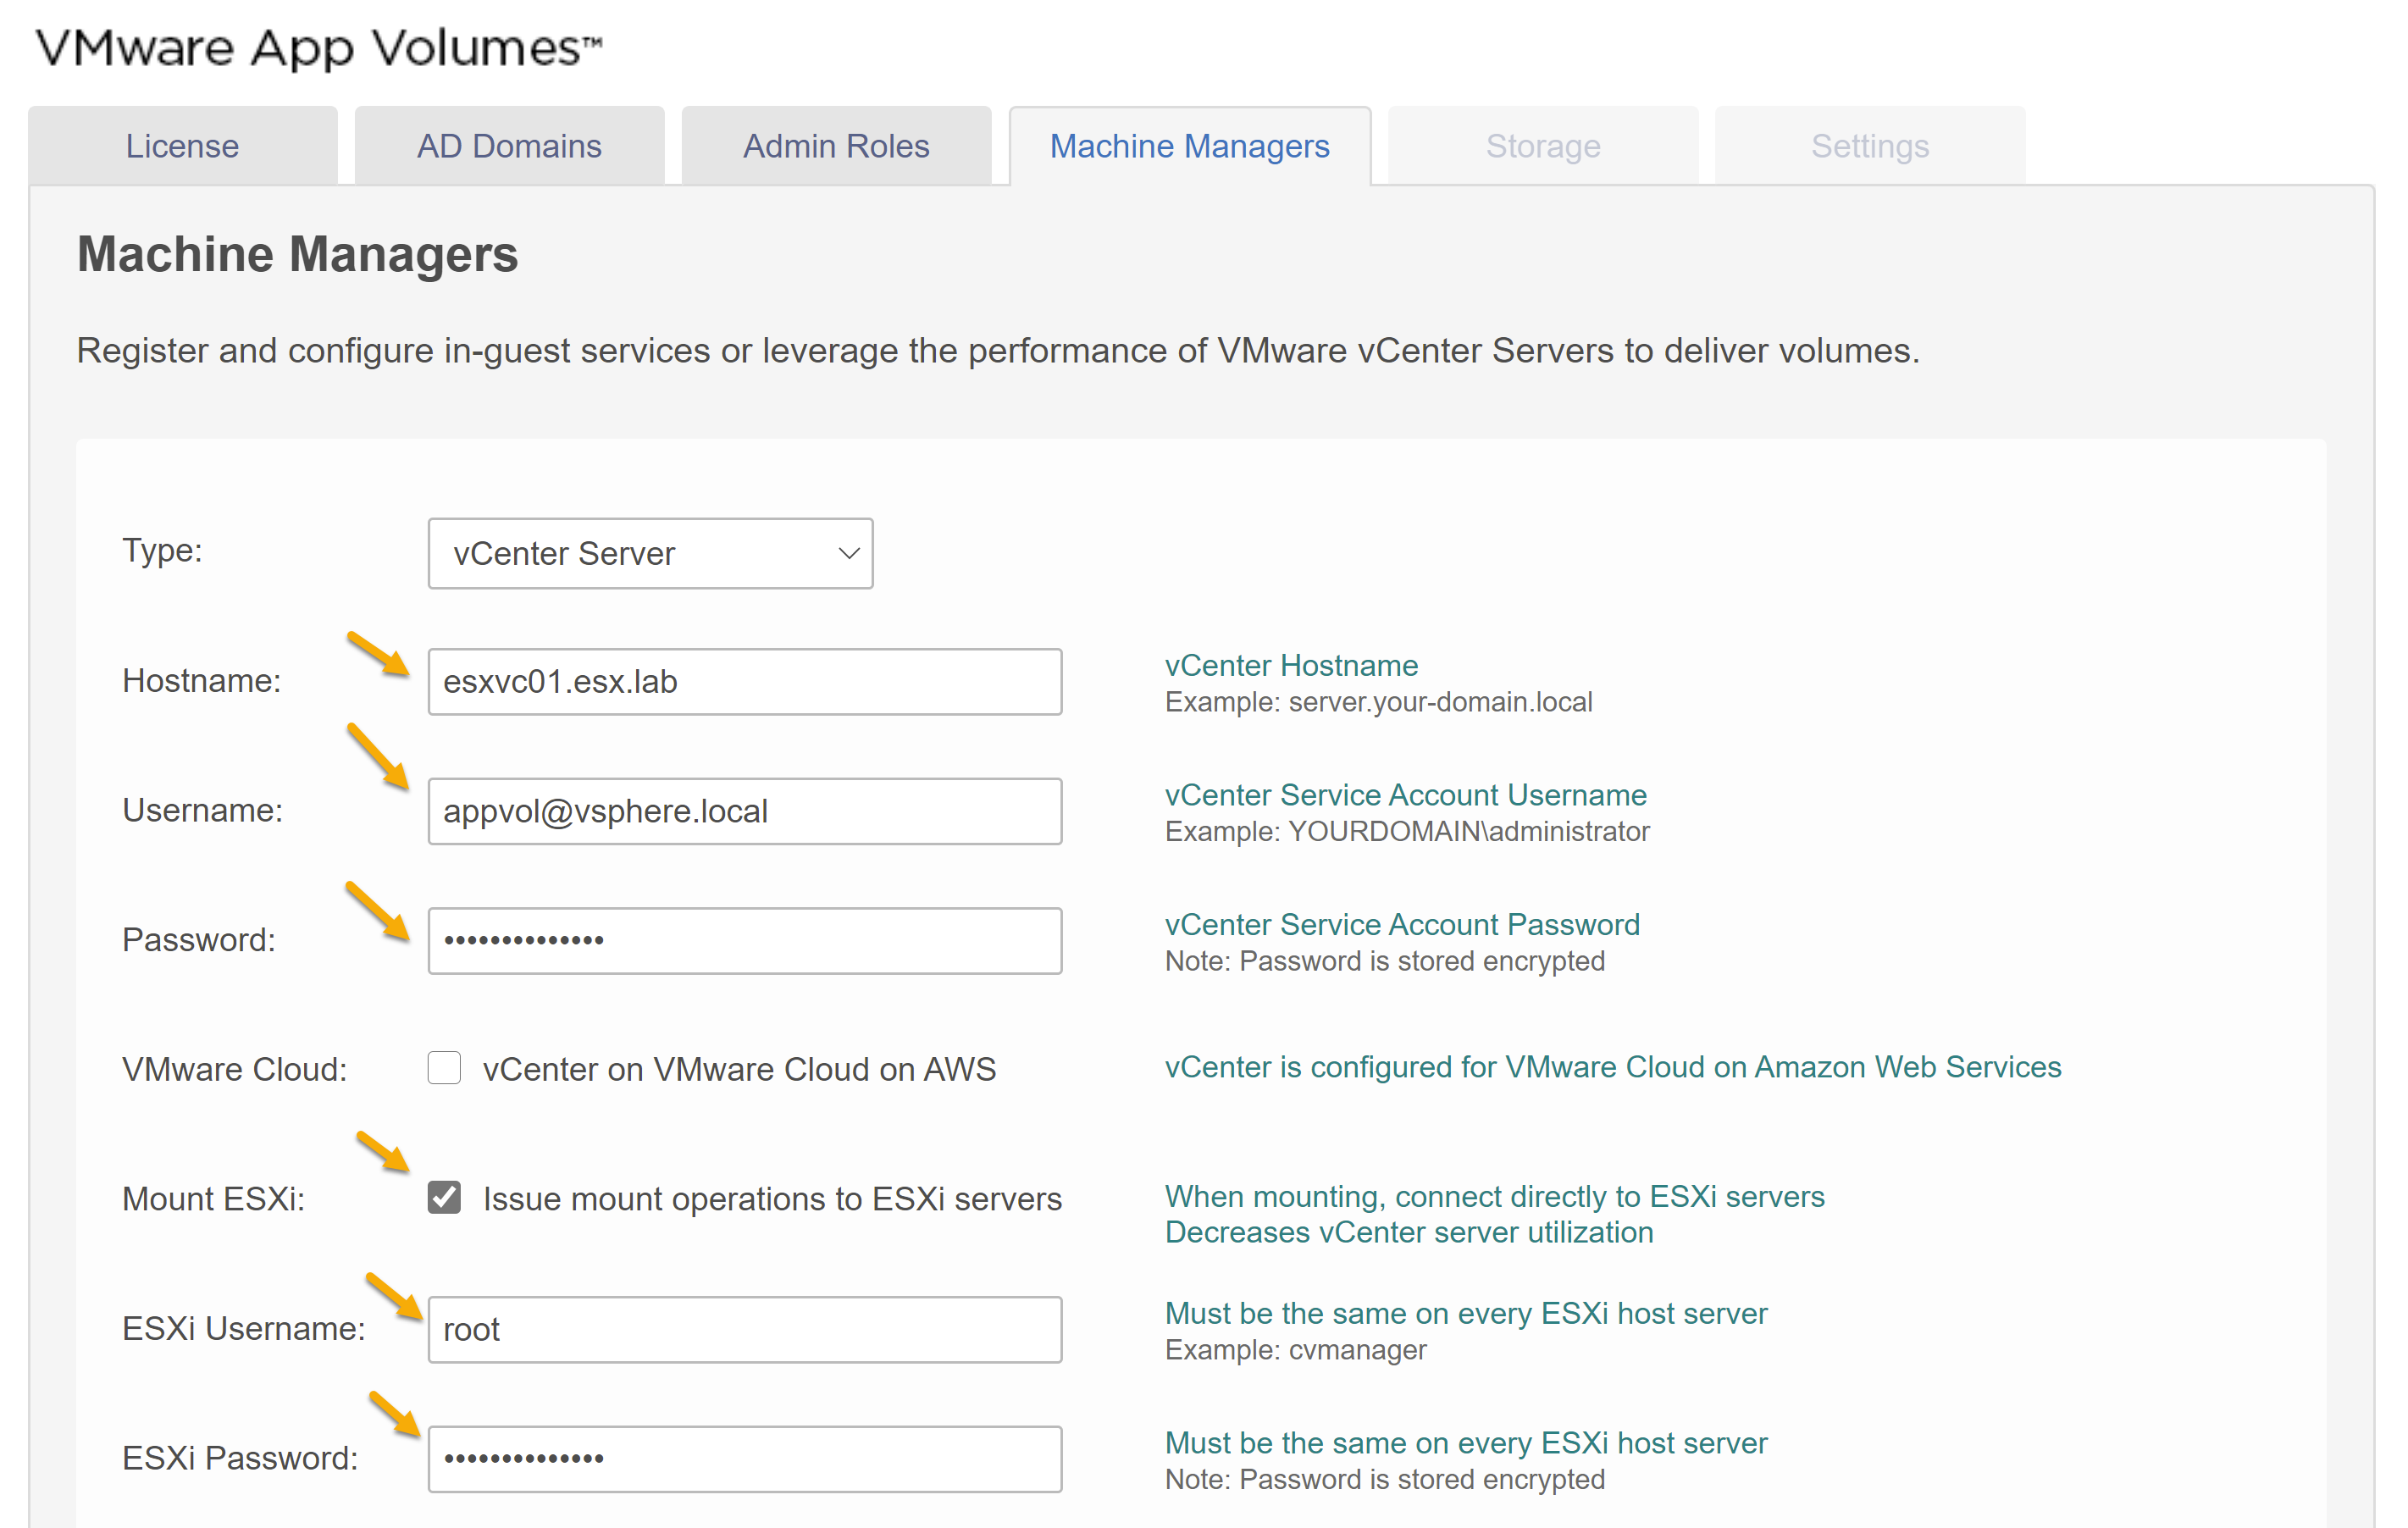This screenshot has height=1528, width=2408.
Task: Click the vCenter Password field
Action: [745, 941]
